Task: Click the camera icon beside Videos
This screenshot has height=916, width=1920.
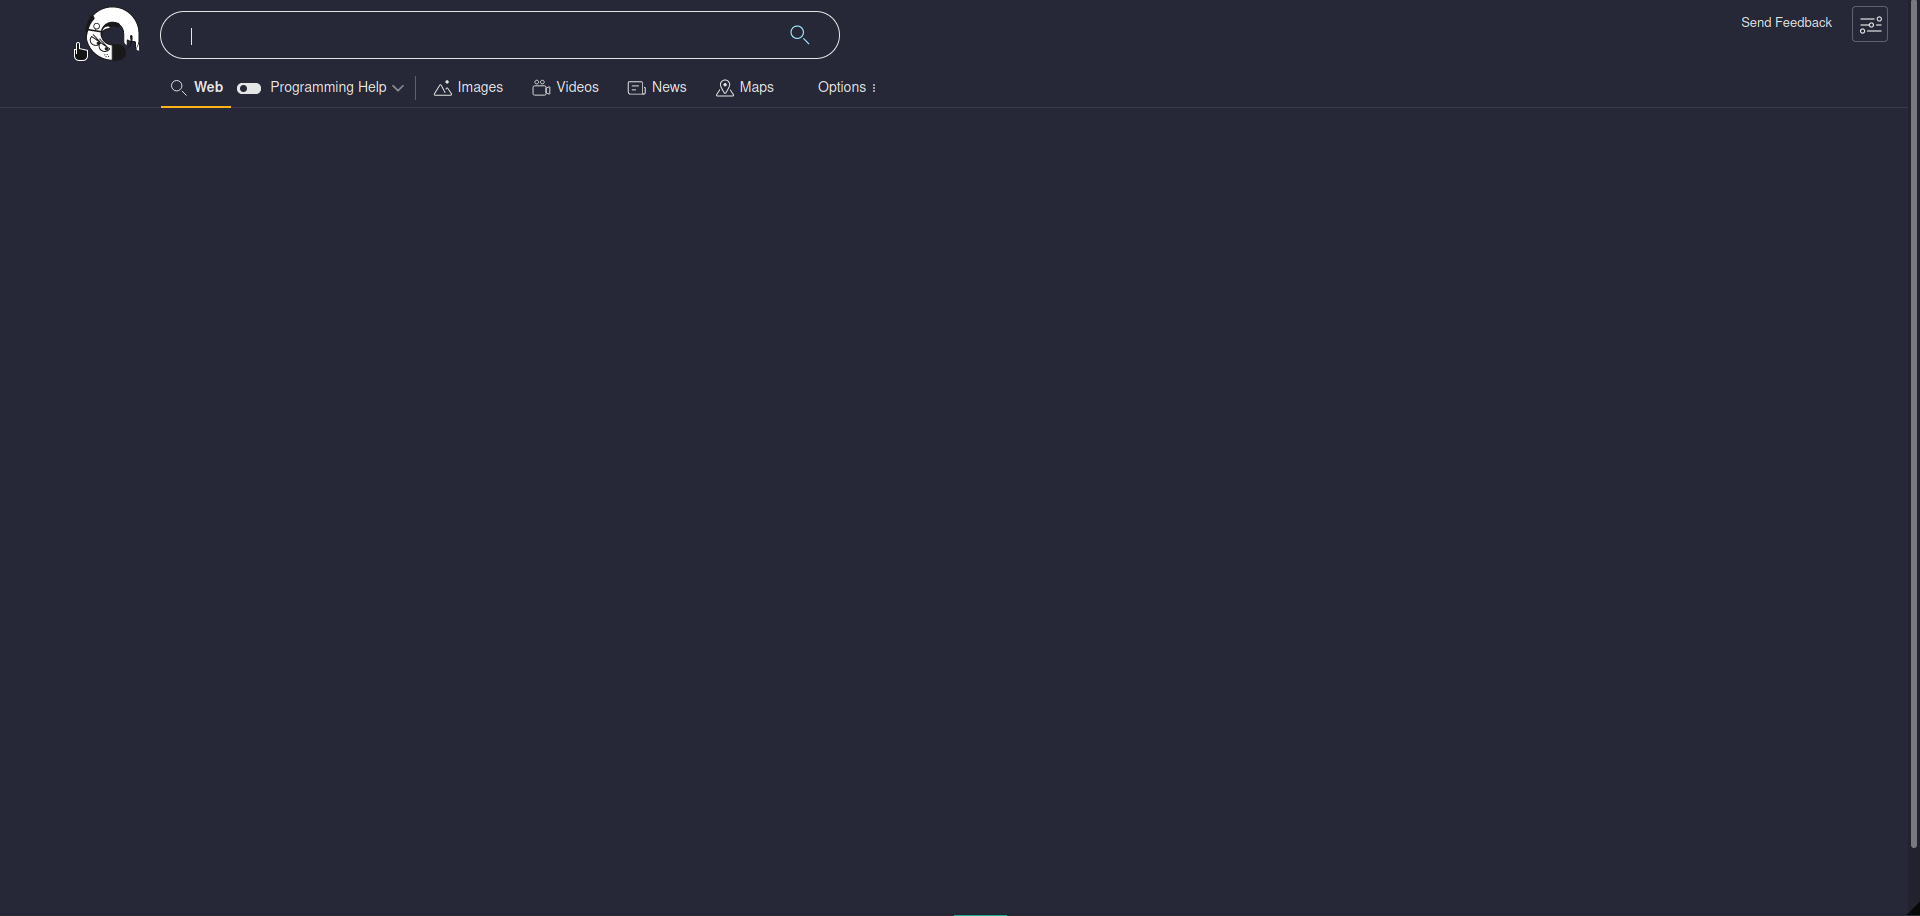Action: 541,88
